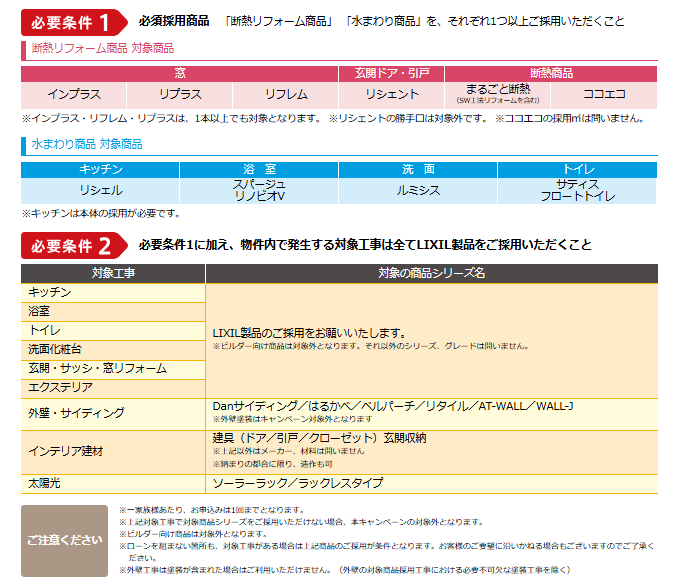Select the スパージュ text
This screenshot has height=586, width=683.
click(x=259, y=184)
